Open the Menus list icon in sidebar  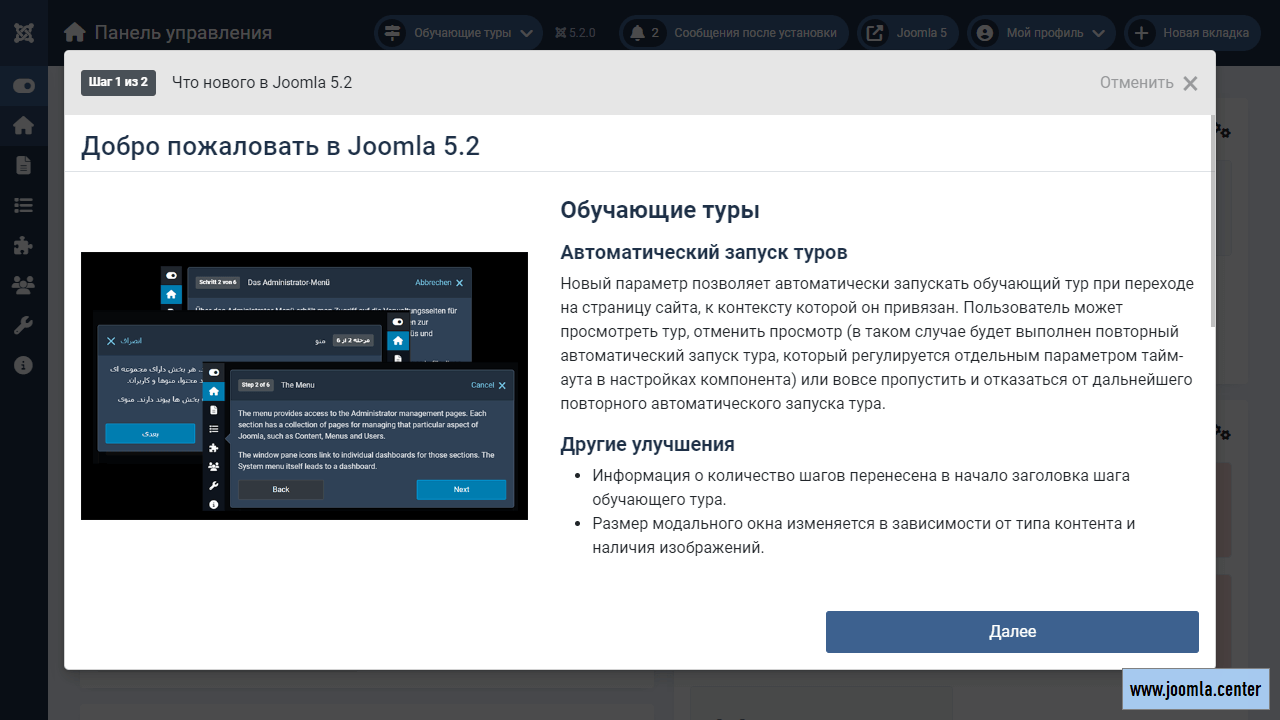23,205
